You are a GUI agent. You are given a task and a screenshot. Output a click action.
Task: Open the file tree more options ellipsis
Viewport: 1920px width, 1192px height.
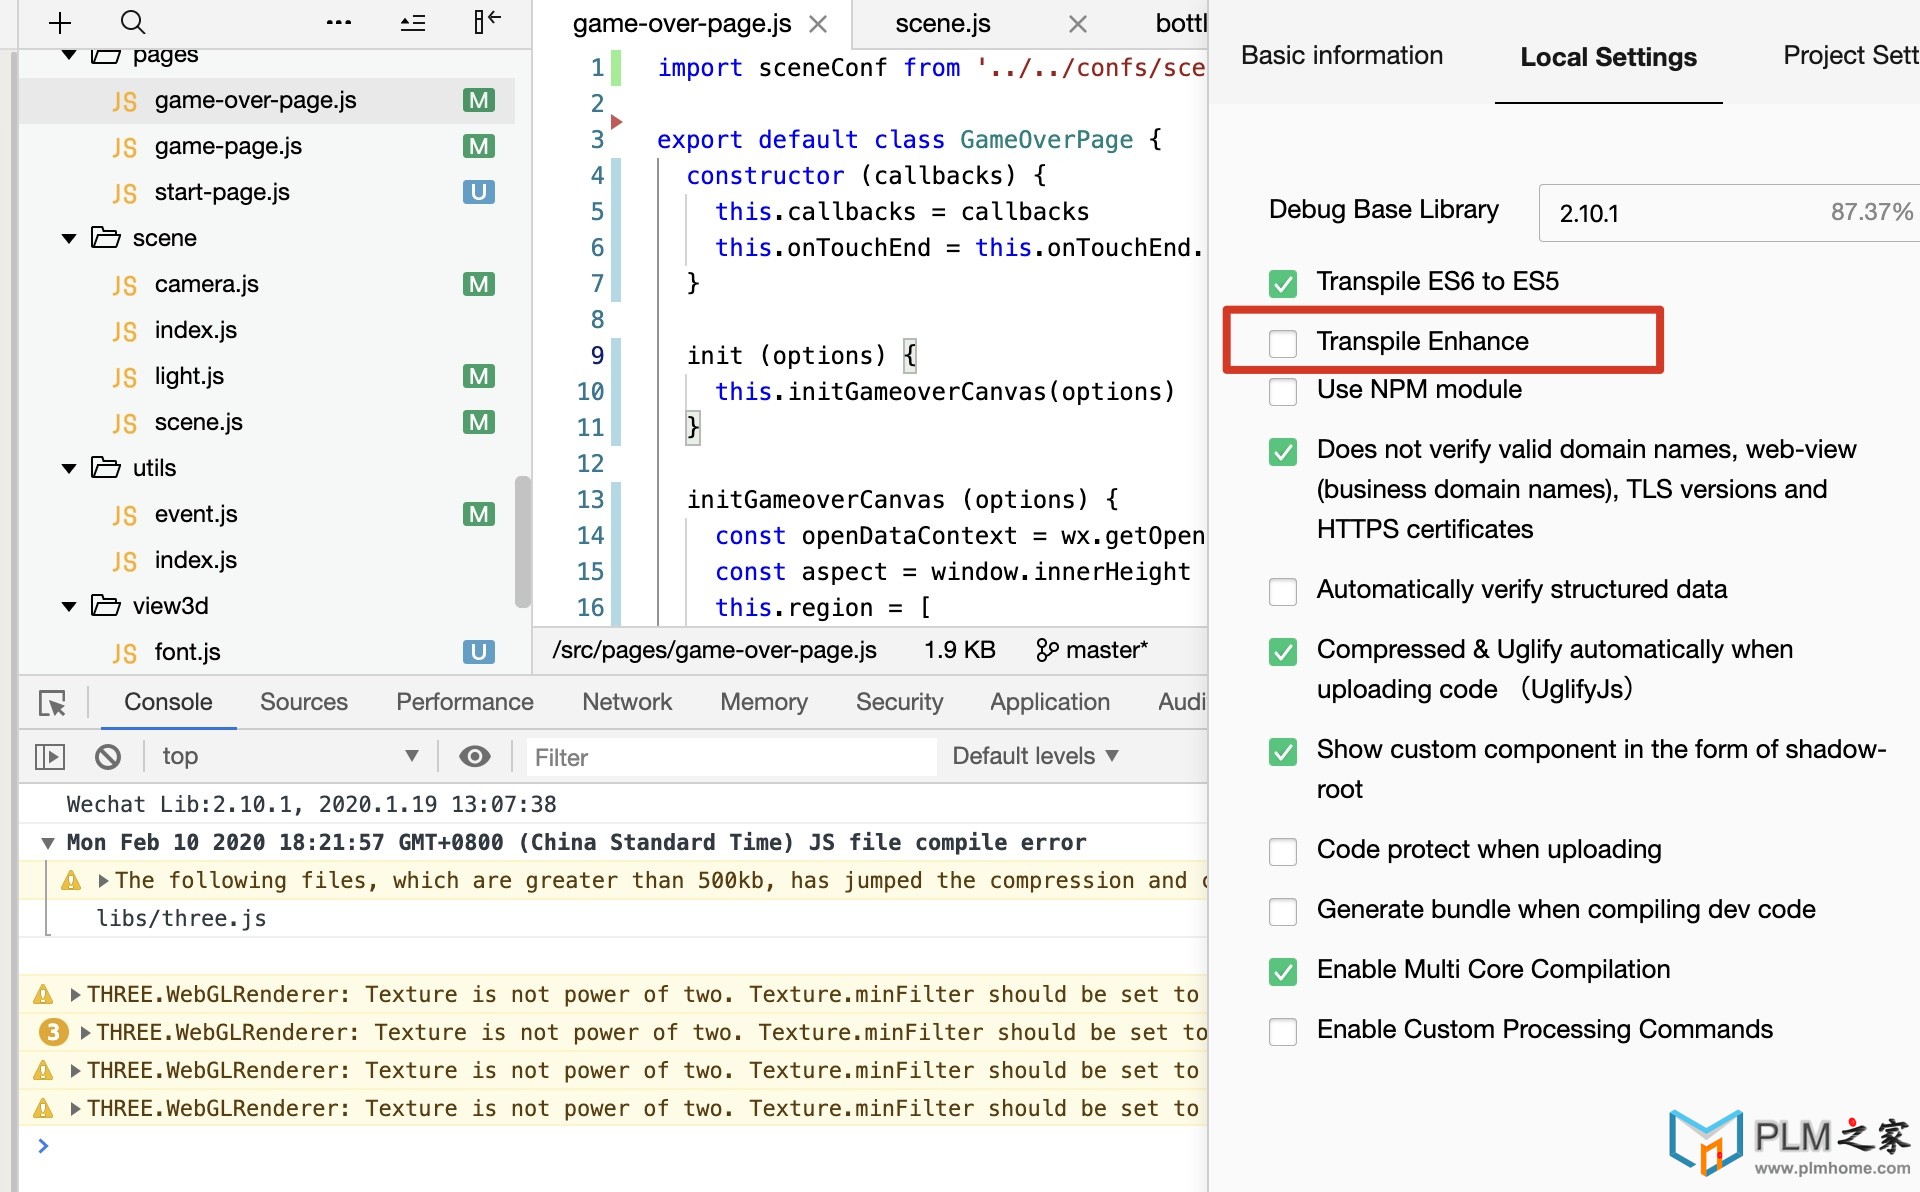[339, 22]
